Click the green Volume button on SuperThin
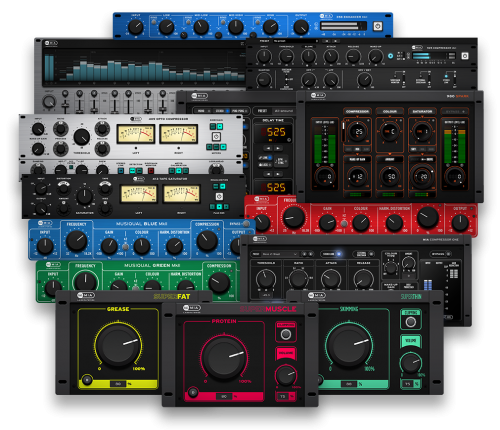The height and width of the screenshot is (430, 500). pos(410,341)
